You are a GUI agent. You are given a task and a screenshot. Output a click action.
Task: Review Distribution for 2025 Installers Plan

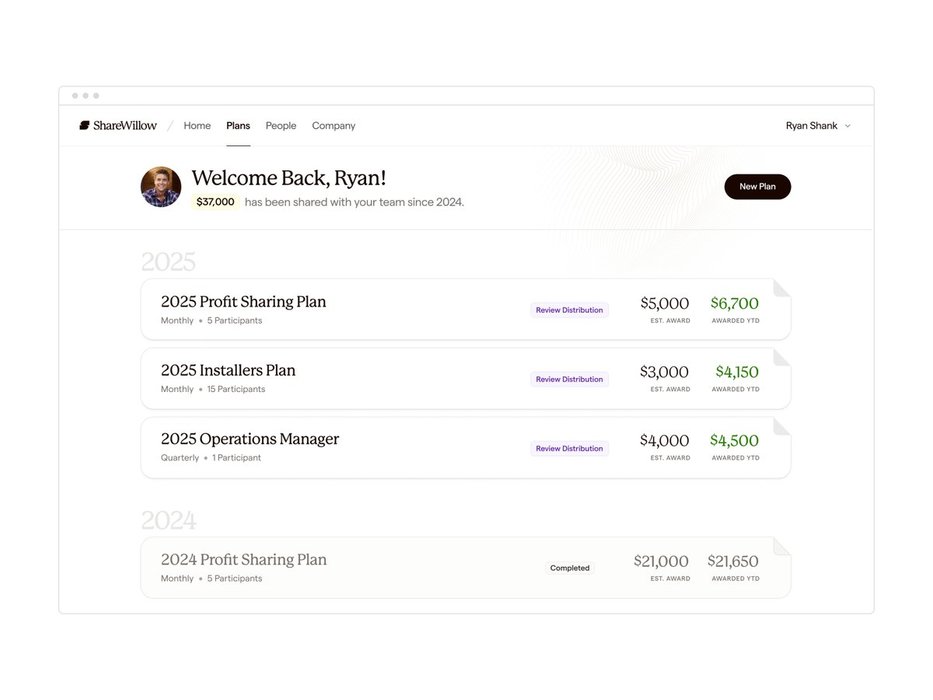[x=569, y=379]
